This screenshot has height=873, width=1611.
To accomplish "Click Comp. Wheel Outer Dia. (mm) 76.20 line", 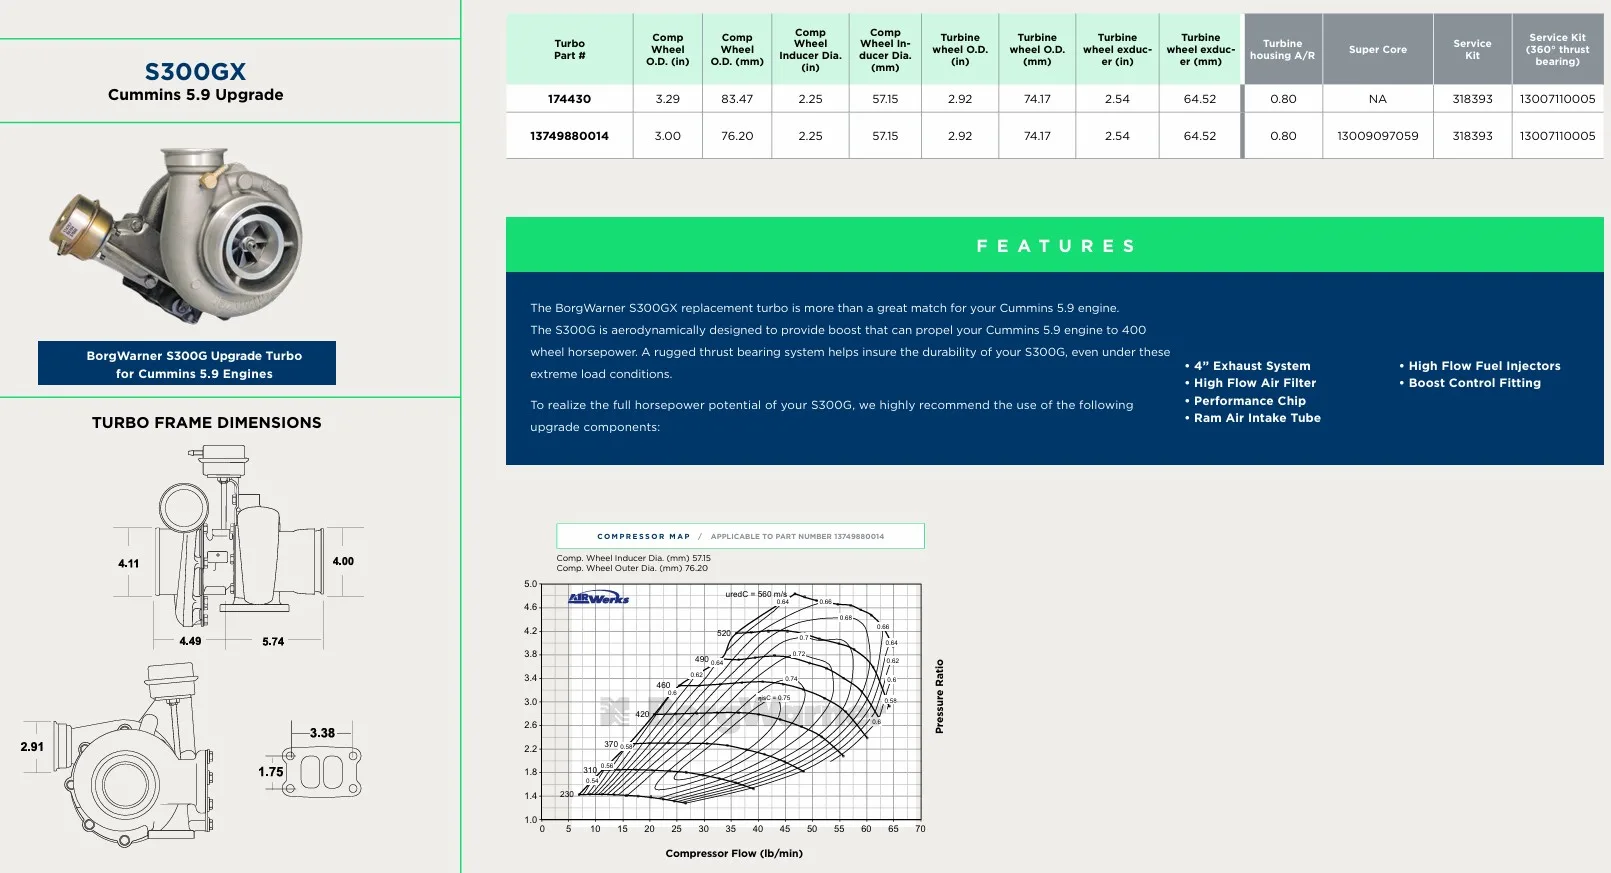I will [x=632, y=569].
